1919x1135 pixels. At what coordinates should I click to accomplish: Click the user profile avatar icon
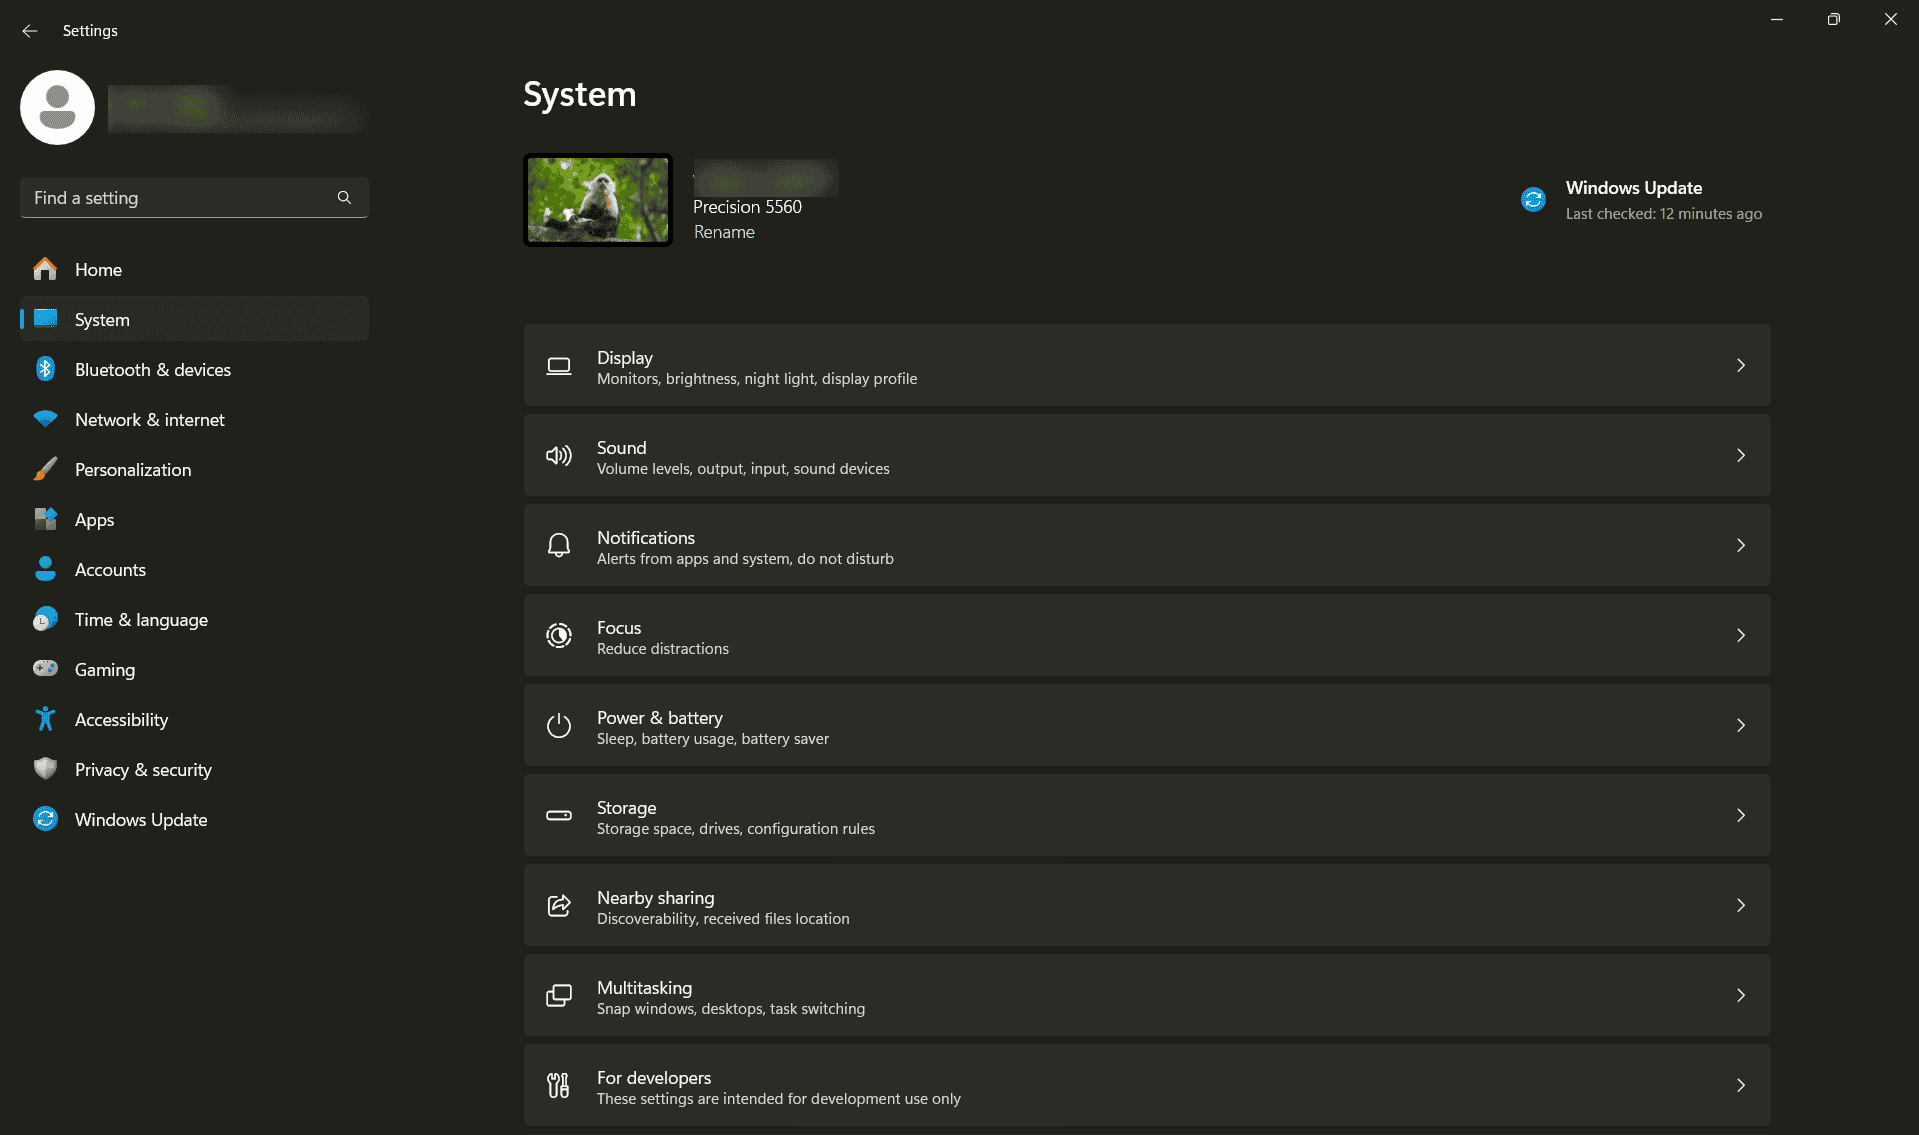(x=57, y=107)
